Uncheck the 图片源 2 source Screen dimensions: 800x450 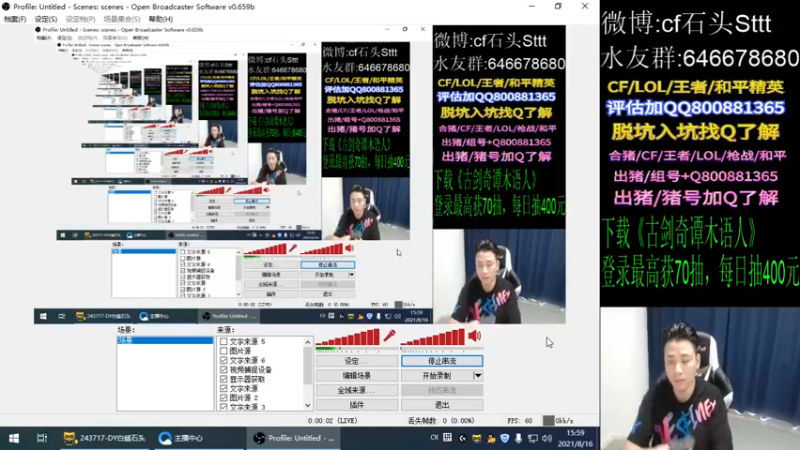(223, 397)
